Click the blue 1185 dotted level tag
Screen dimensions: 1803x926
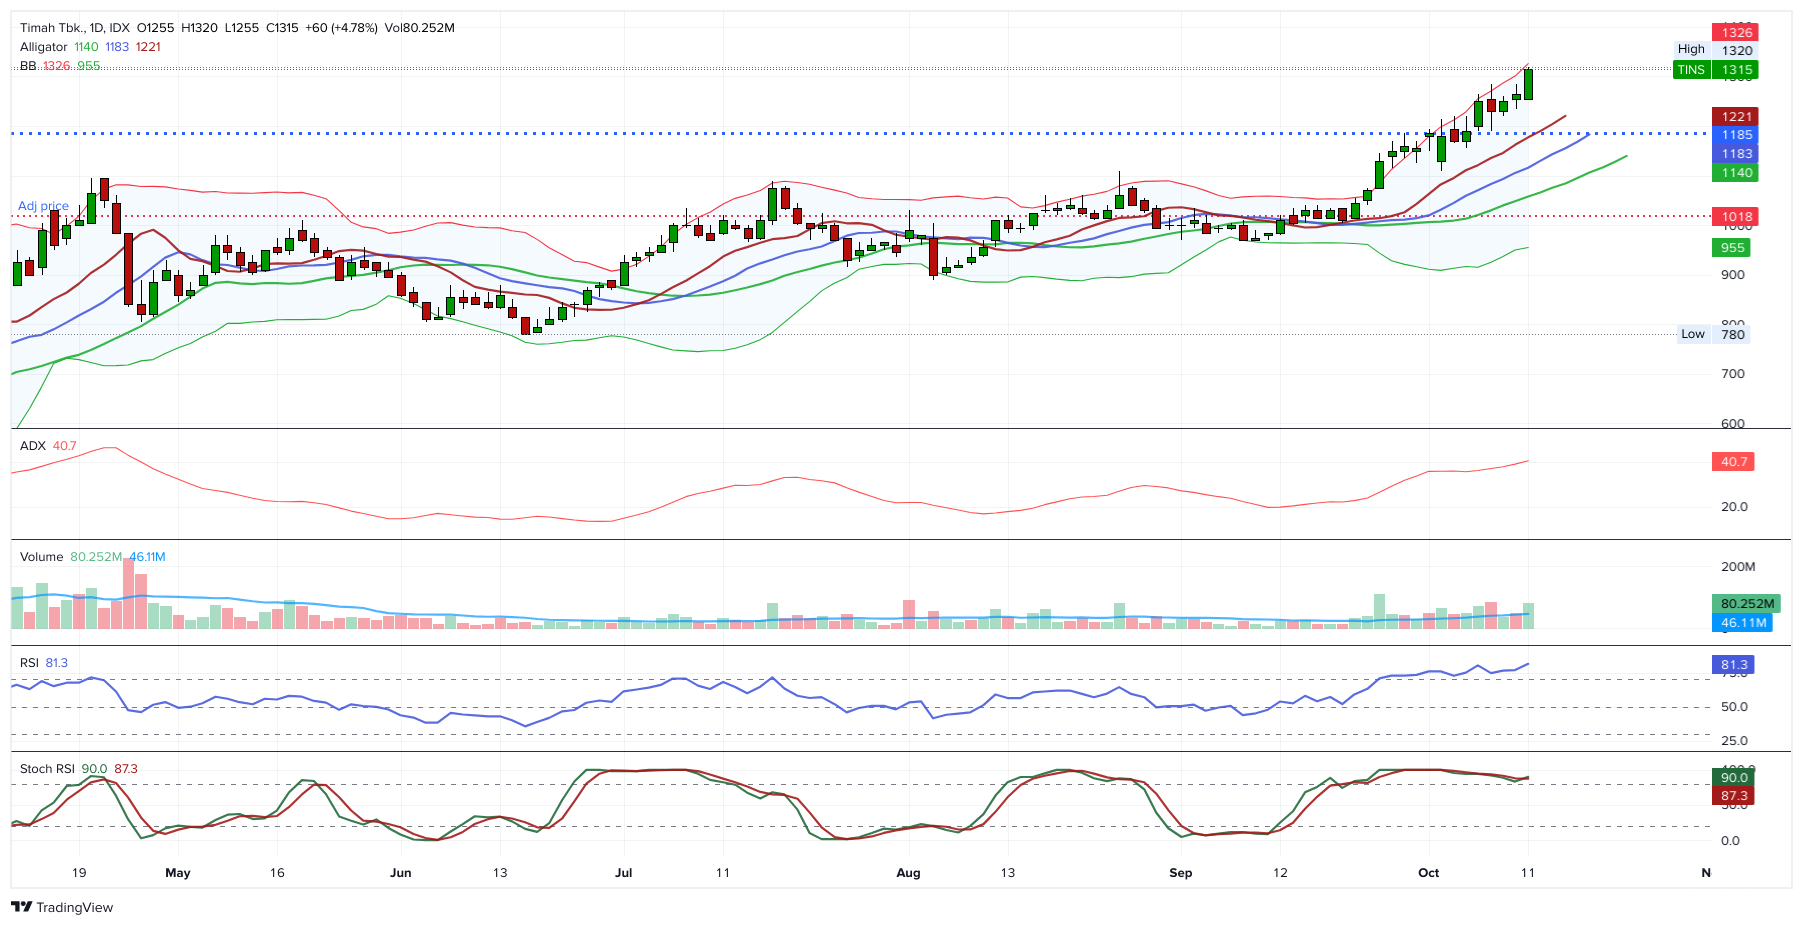pos(1737,134)
